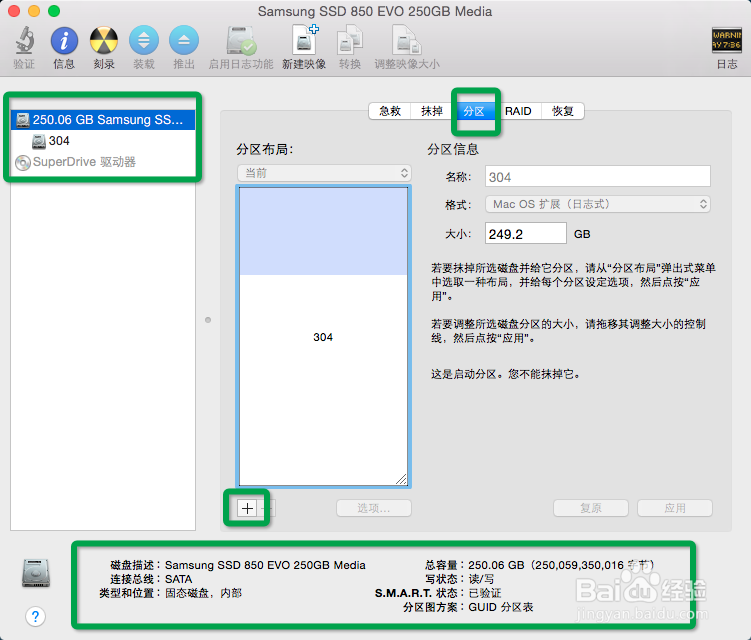The image size is (751, 640).
Task: Click the size field showing 249.2
Action: click(526, 234)
